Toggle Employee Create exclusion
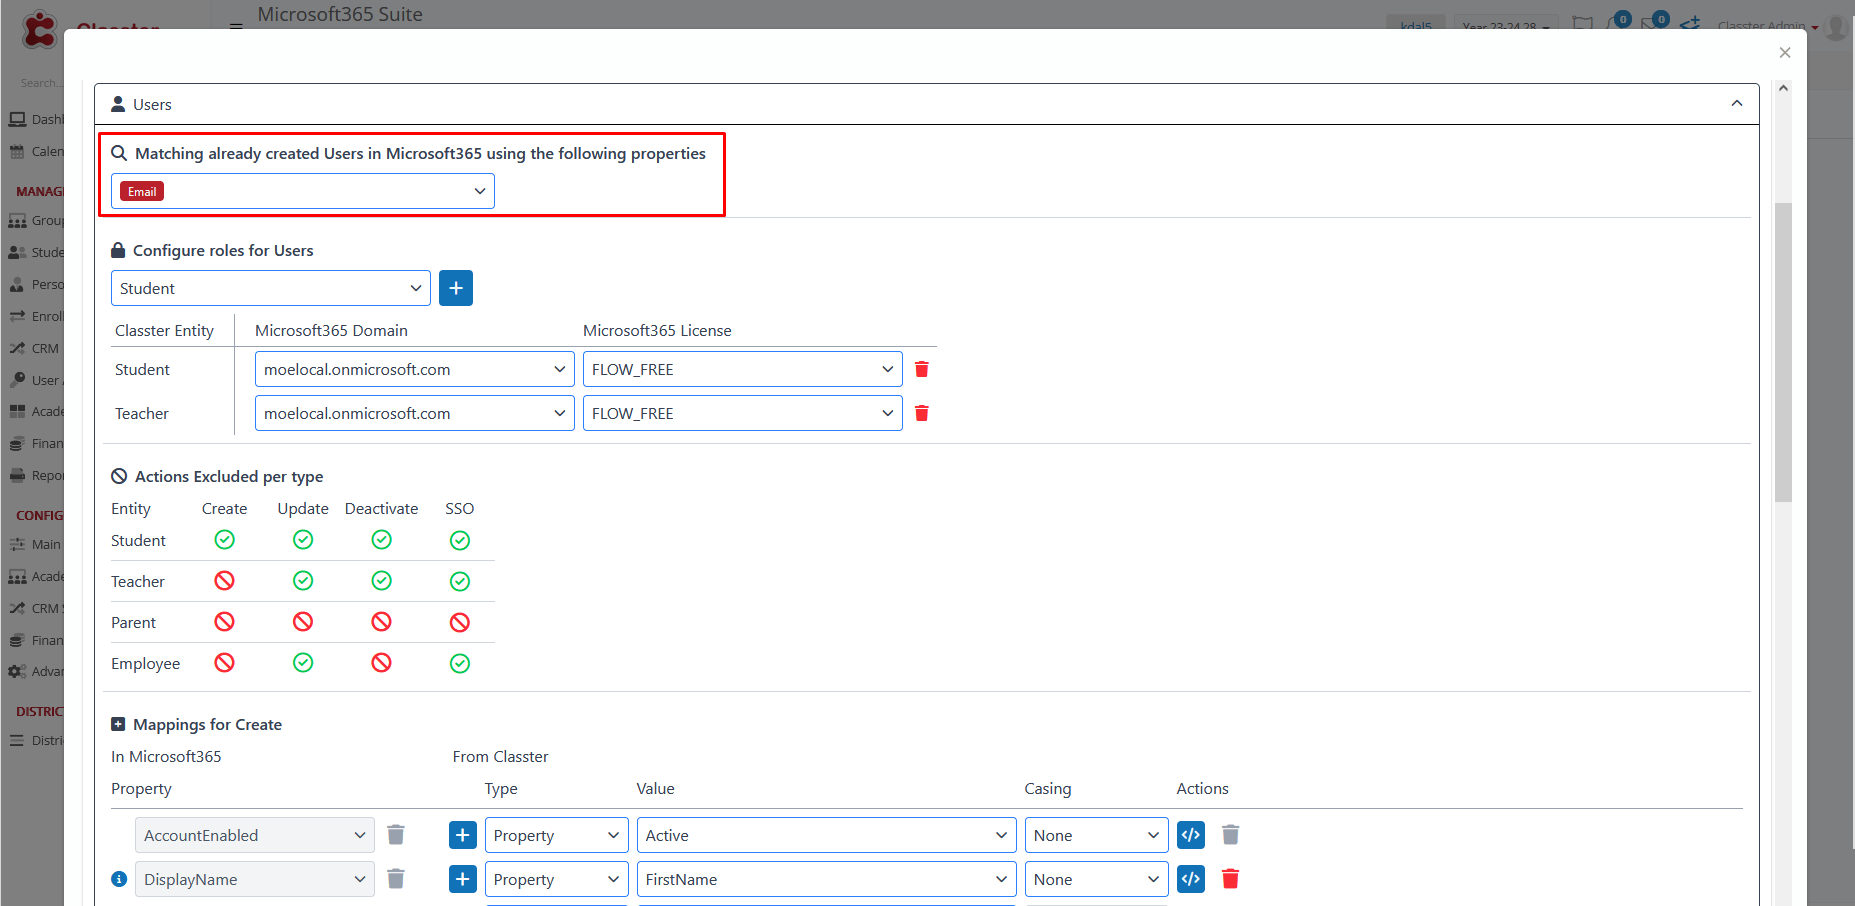 coord(225,663)
